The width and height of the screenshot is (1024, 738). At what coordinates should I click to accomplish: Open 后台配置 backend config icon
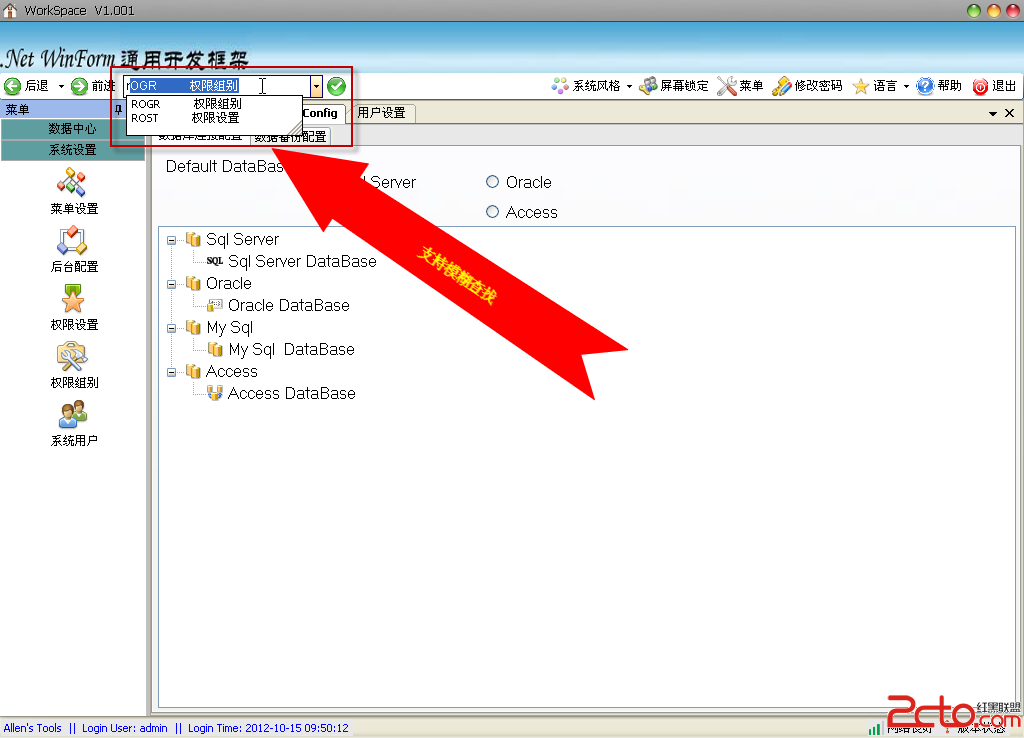72,240
